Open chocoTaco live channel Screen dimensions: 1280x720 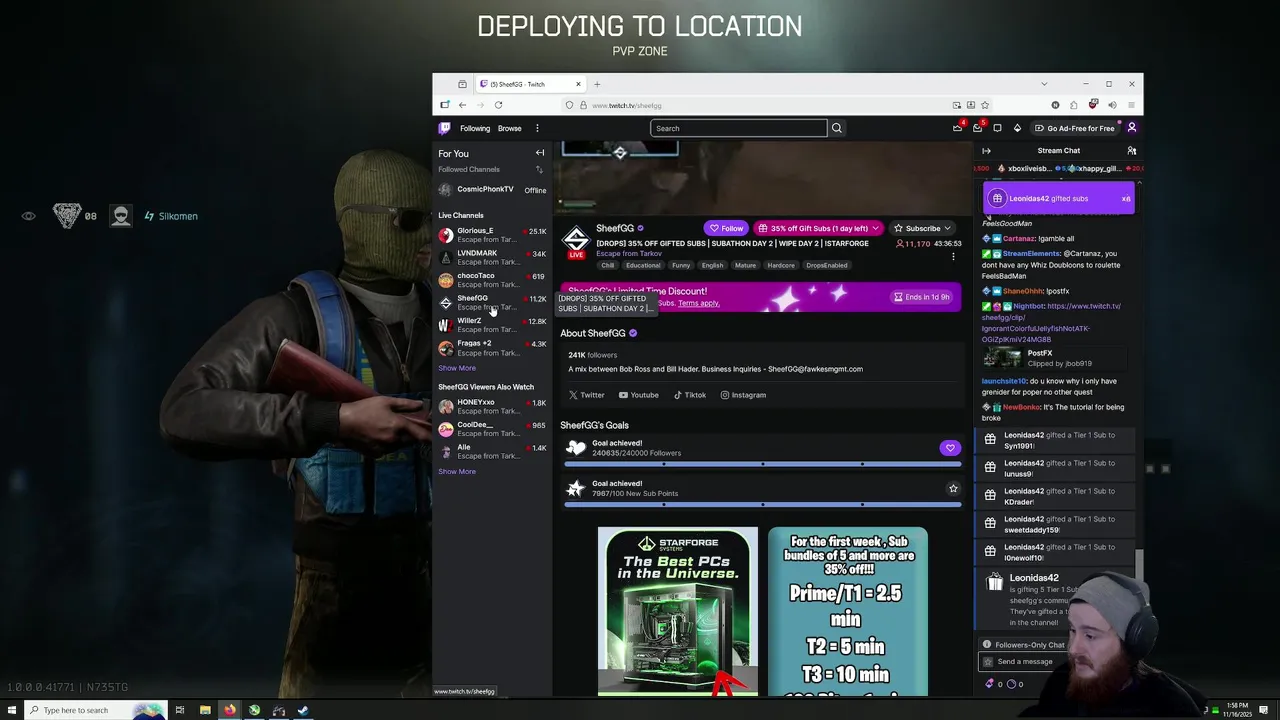[492, 280]
